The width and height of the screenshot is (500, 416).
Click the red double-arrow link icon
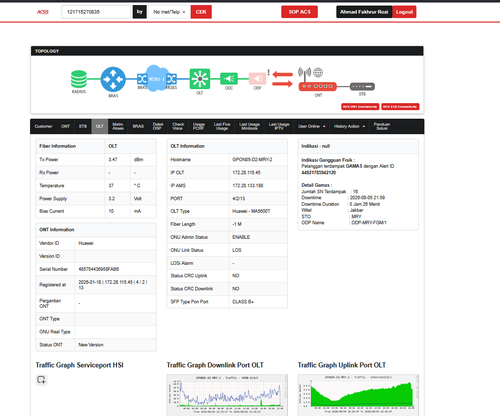(282, 79)
